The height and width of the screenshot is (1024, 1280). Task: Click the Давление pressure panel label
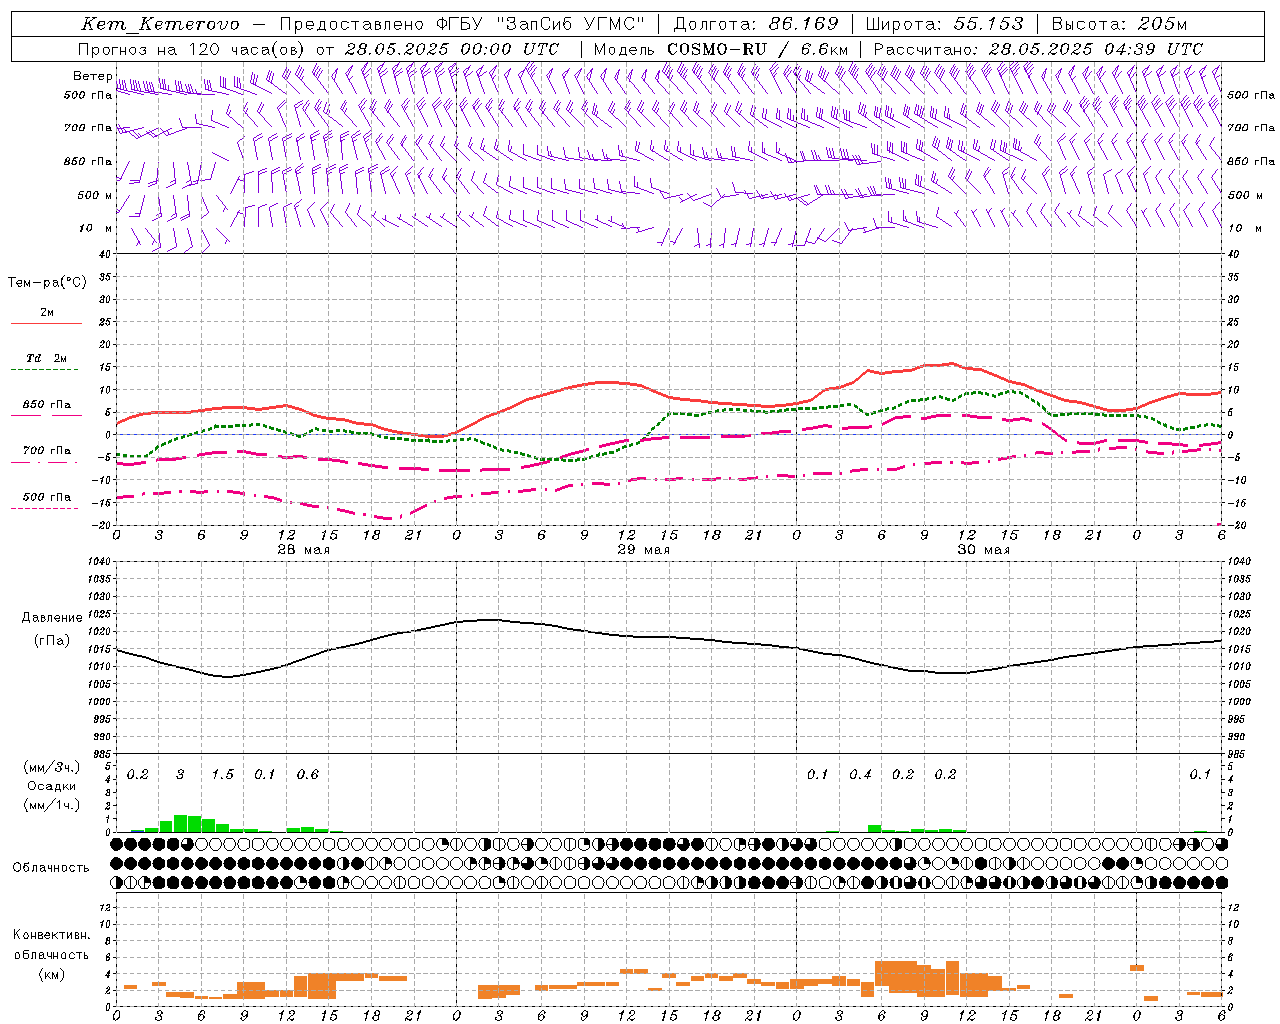tap(52, 618)
